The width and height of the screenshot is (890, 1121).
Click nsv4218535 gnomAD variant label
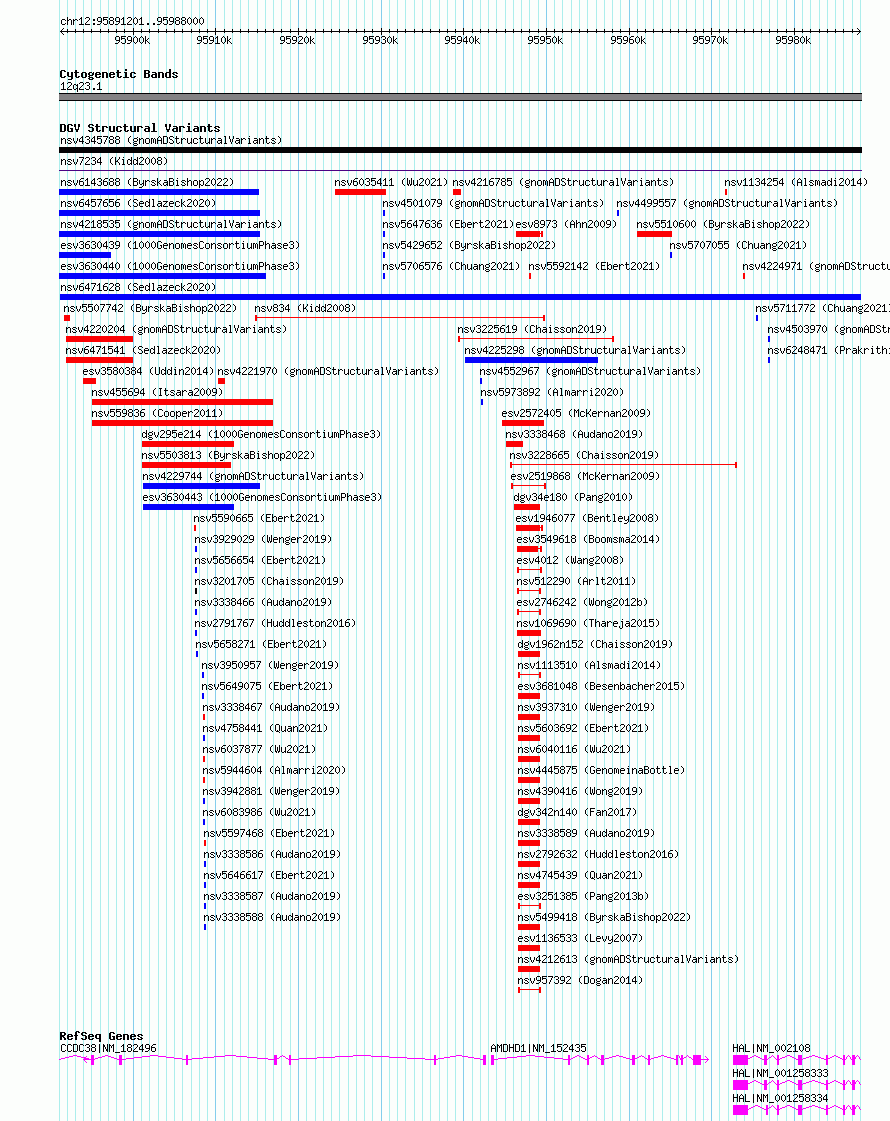click(171, 224)
